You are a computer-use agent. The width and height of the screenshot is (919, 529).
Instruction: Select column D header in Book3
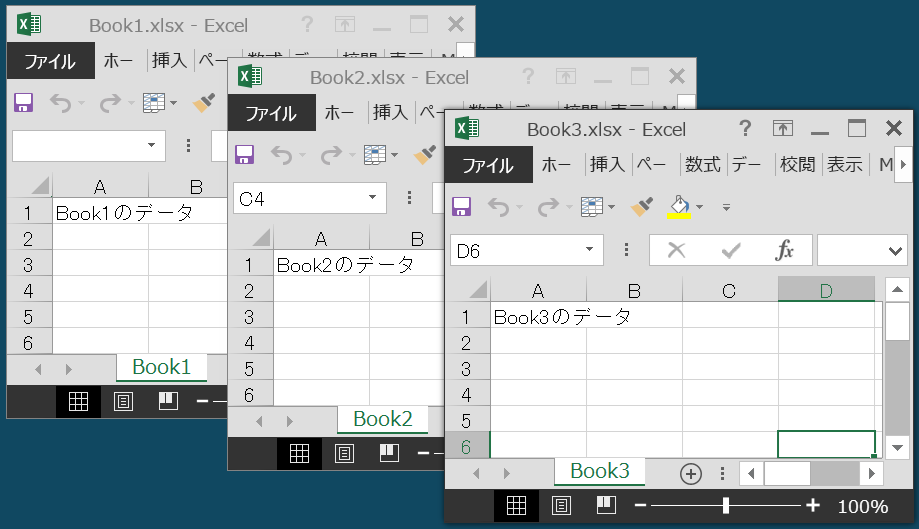pyautogui.click(x=826, y=290)
